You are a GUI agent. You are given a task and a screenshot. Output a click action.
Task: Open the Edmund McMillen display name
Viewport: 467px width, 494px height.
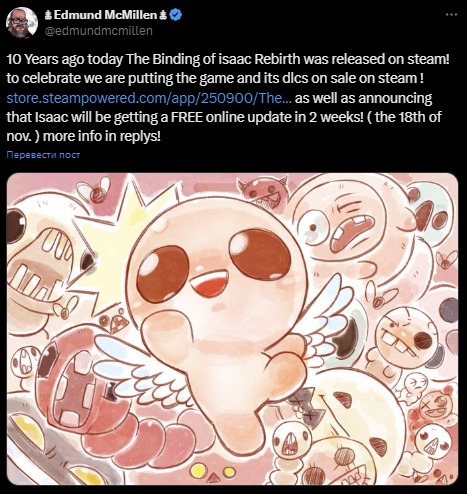(105, 15)
